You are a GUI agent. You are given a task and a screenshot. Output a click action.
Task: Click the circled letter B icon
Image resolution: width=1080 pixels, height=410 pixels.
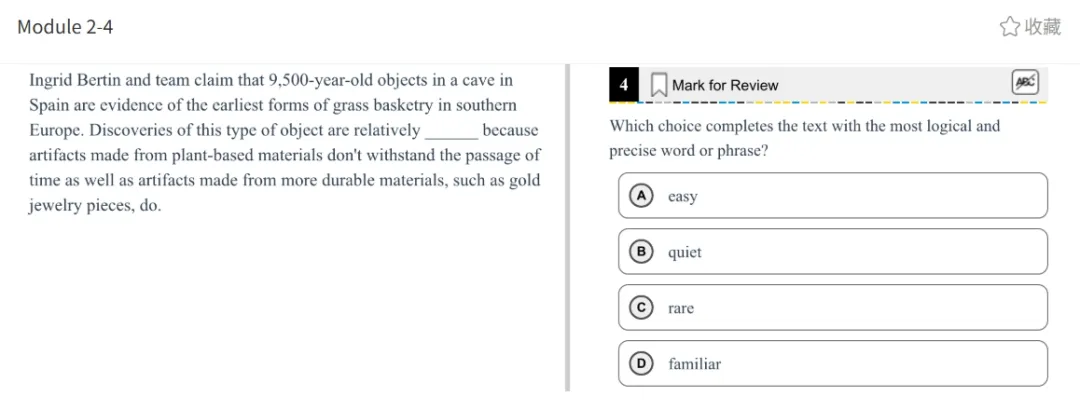(640, 252)
